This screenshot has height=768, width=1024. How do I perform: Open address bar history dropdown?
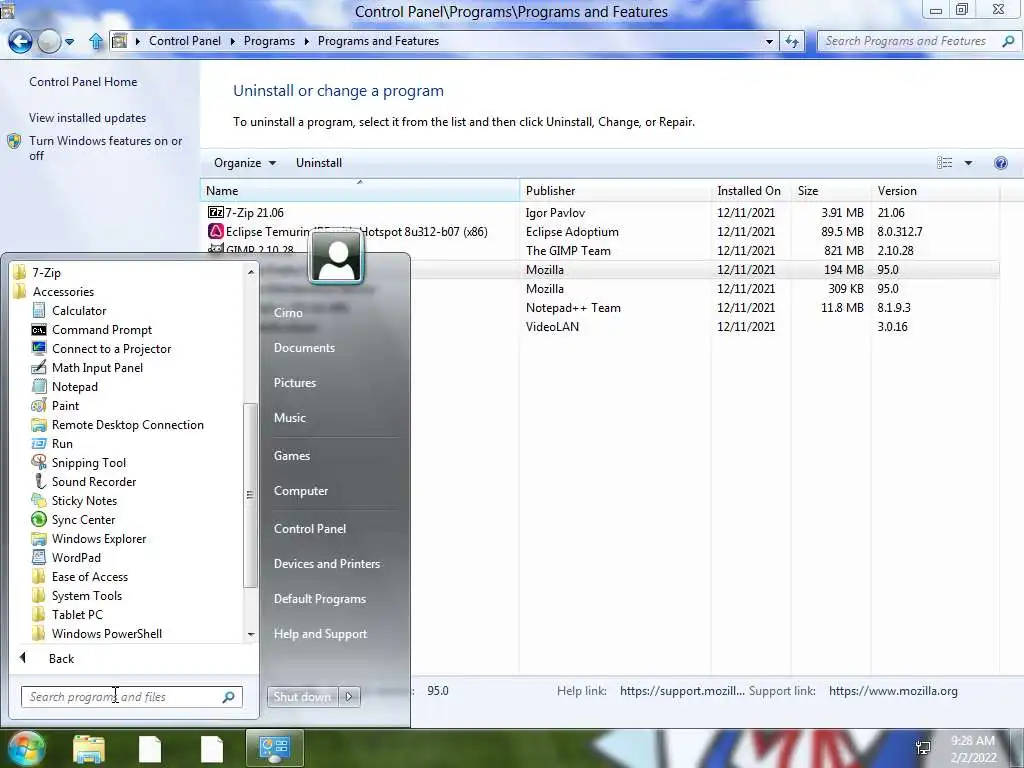(769, 41)
